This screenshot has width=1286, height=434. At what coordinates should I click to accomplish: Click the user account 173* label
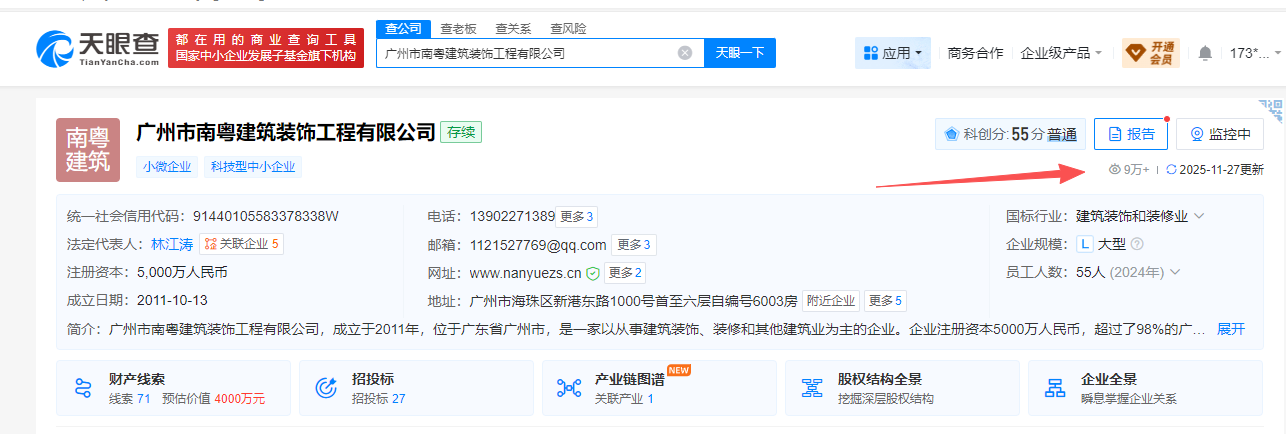(1249, 53)
